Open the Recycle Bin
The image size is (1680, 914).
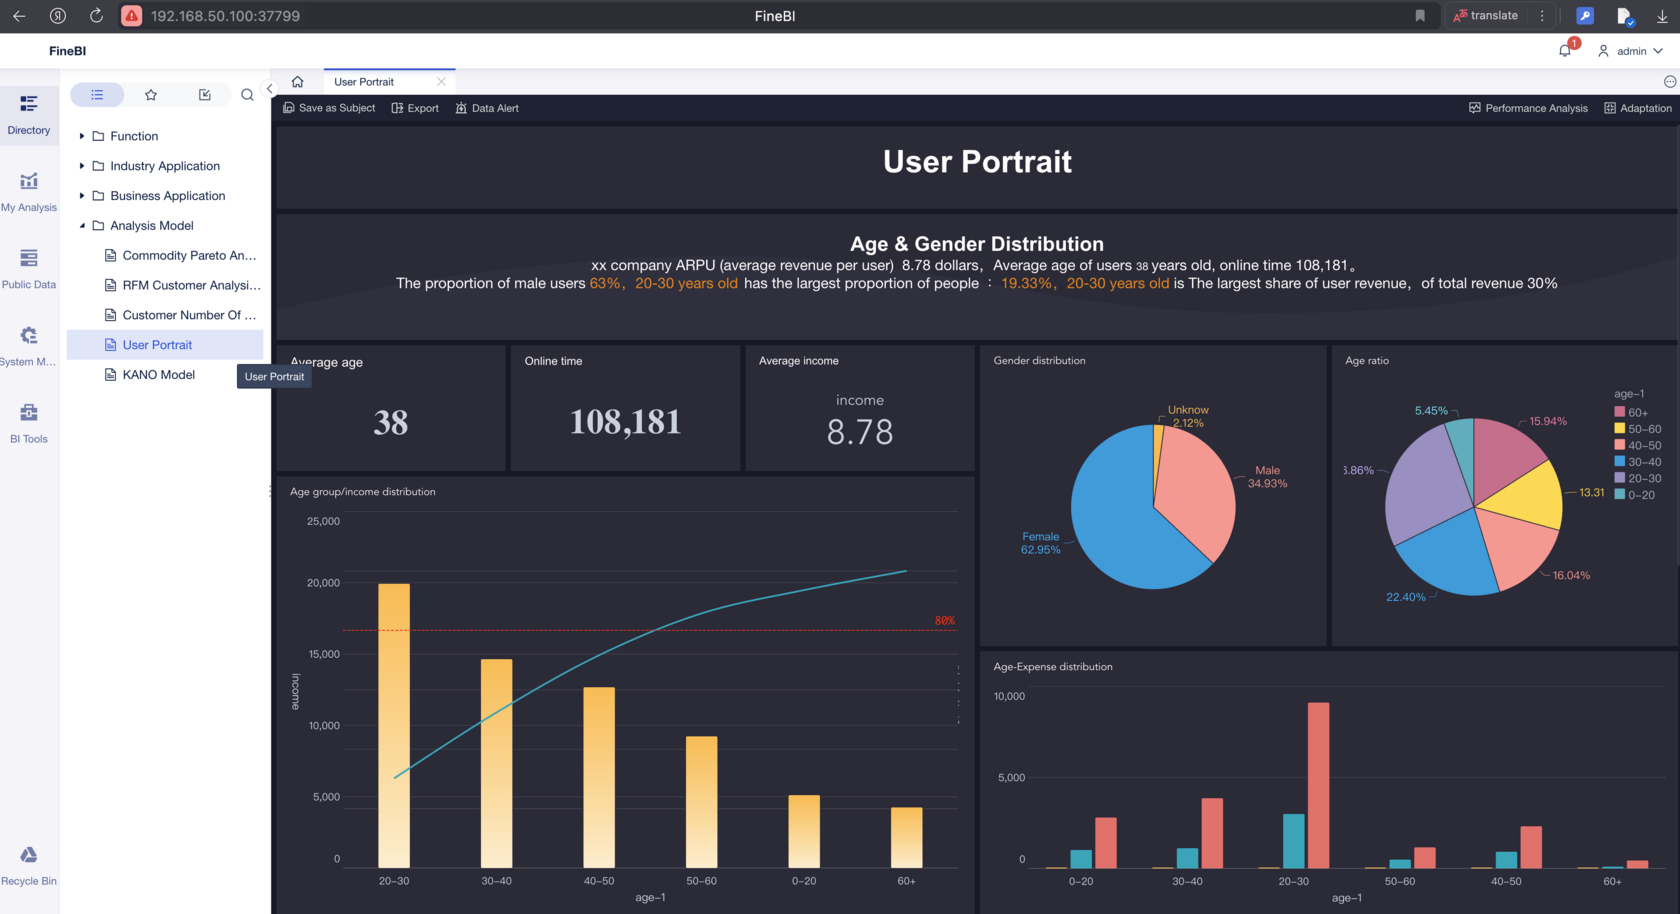point(29,865)
